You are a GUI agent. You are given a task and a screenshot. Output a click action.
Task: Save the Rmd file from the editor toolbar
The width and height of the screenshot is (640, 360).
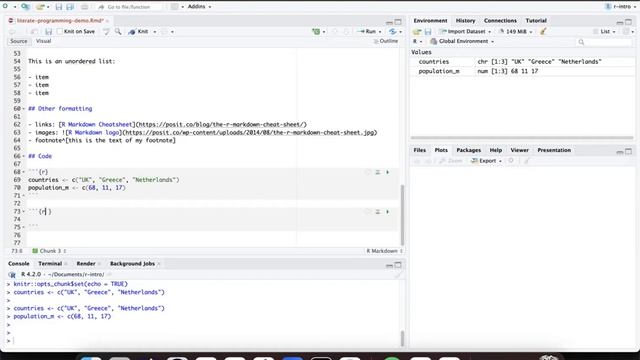[x=48, y=31]
